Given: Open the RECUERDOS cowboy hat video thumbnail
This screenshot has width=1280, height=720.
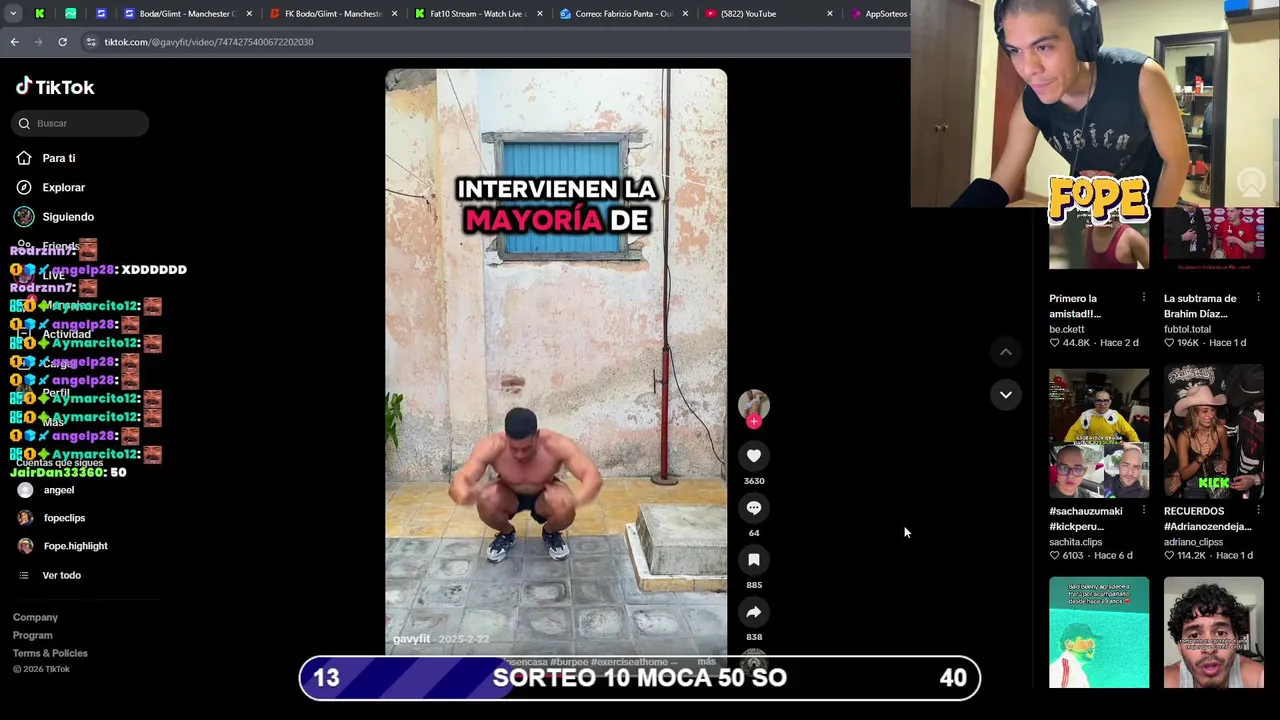Looking at the screenshot, I should [x=1214, y=432].
